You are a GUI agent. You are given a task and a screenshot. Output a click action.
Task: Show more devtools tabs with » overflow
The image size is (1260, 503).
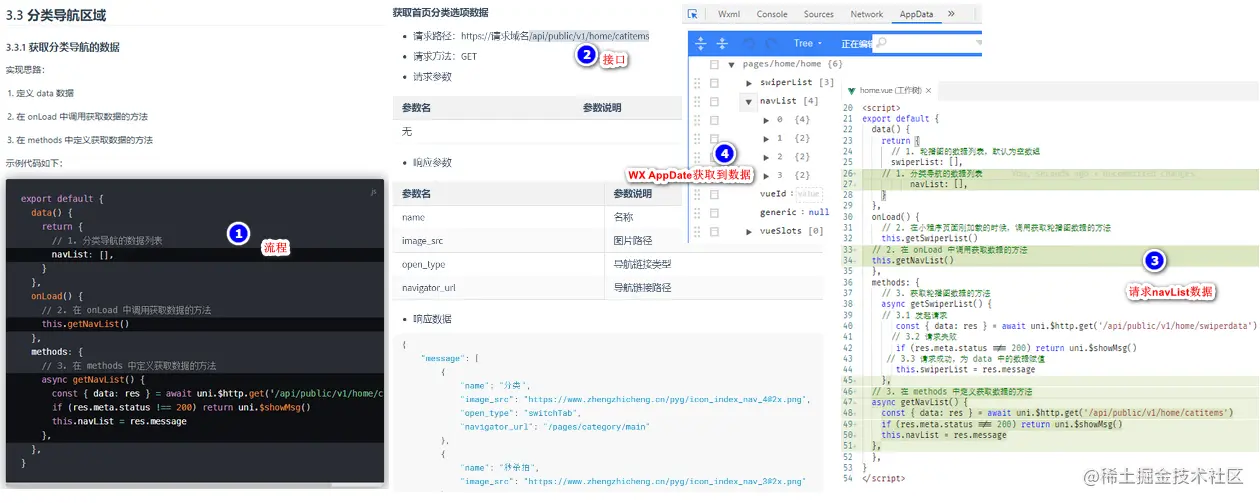pos(951,14)
